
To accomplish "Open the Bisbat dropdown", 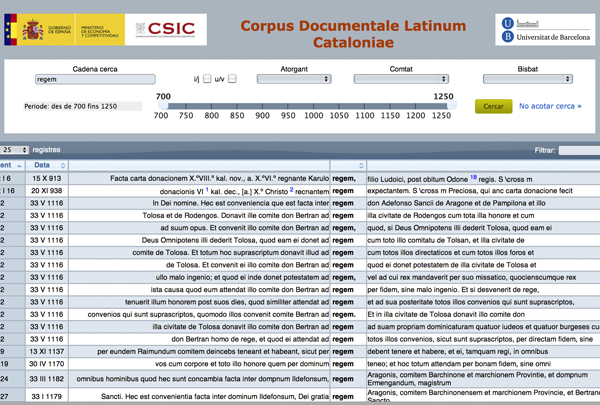I will tap(528, 79).
